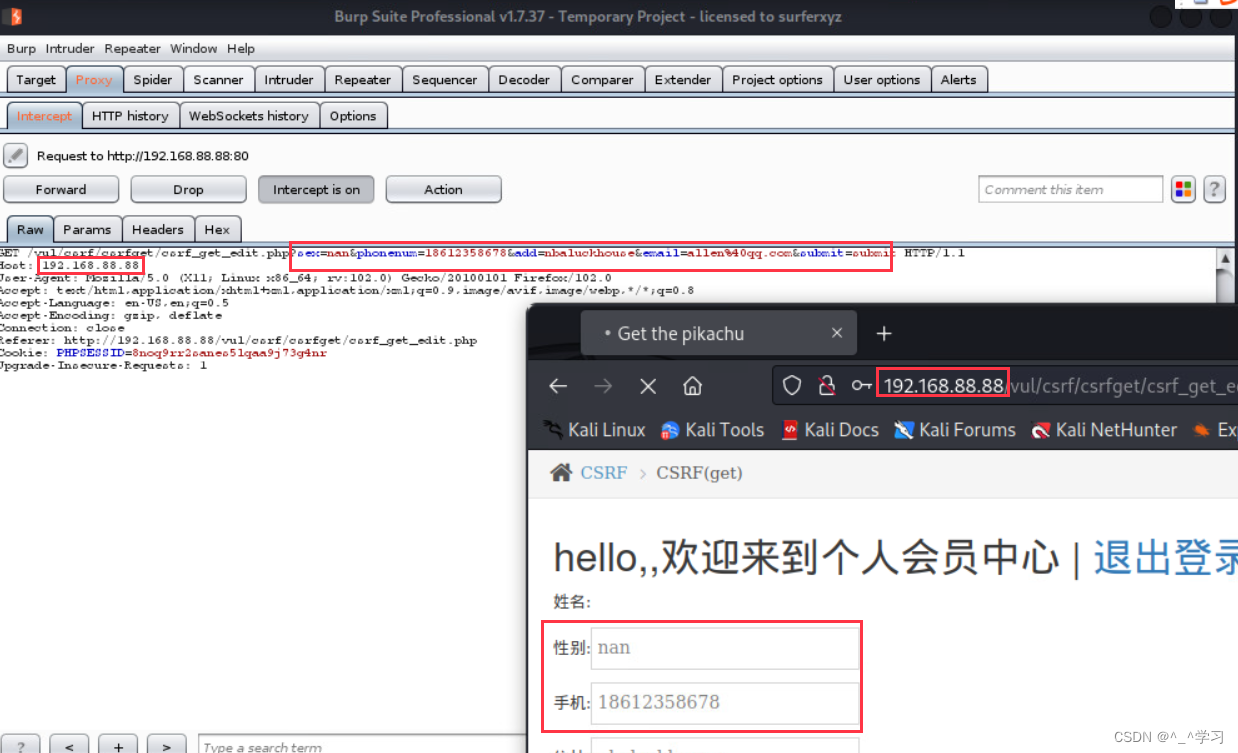Click the 'Comment this item' input field
The height and width of the screenshot is (753, 1238).
click(x=1069, y=189)
